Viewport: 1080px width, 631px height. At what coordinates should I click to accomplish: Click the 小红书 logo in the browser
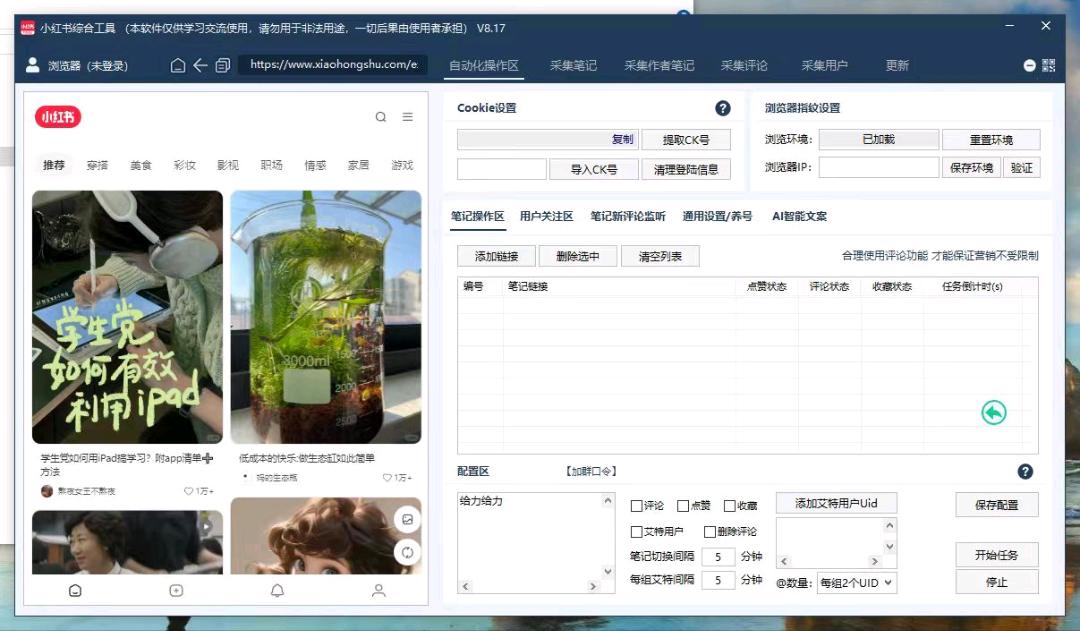click(58, 117)
